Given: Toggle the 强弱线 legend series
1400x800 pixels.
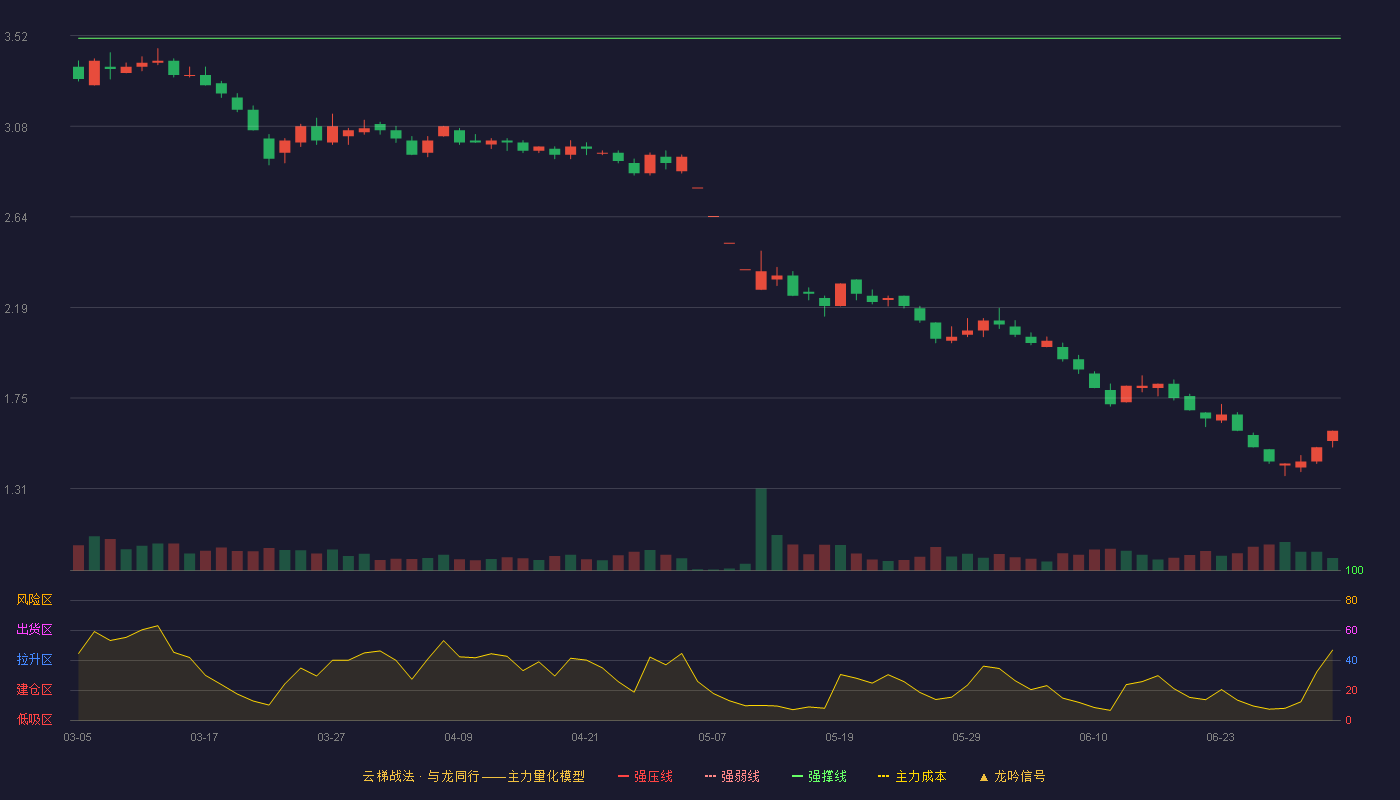Looking at the screenshot, I should 732,776.
